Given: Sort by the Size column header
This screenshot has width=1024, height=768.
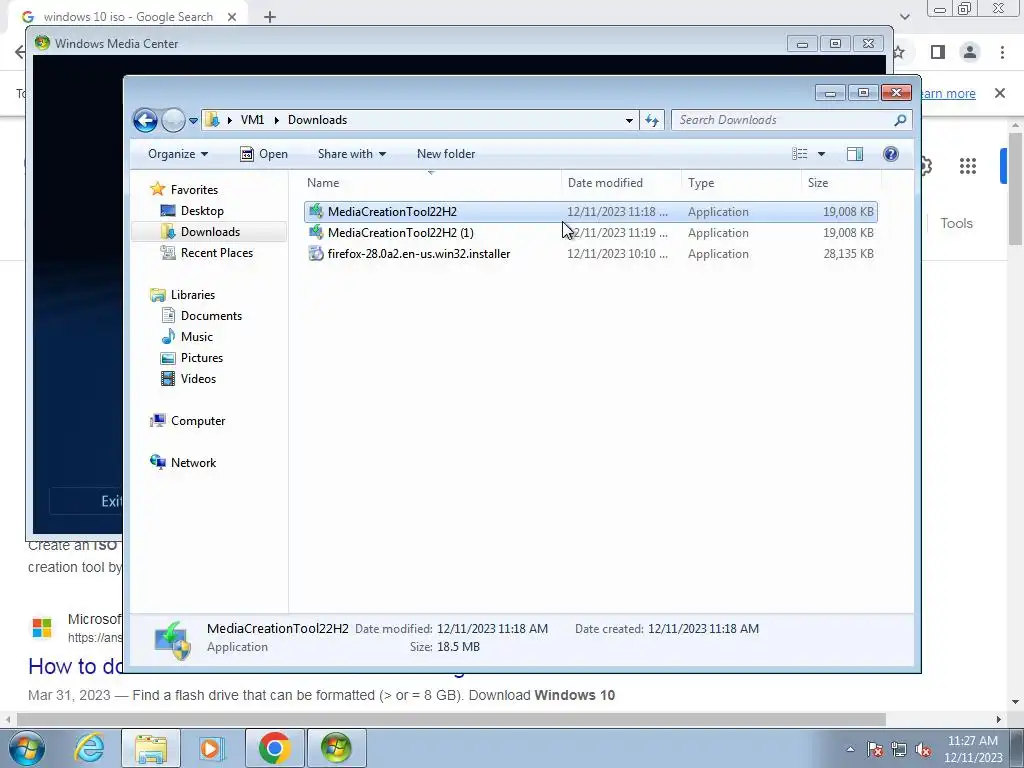Looking at the screenshot, I should click(x=841, y=183).
